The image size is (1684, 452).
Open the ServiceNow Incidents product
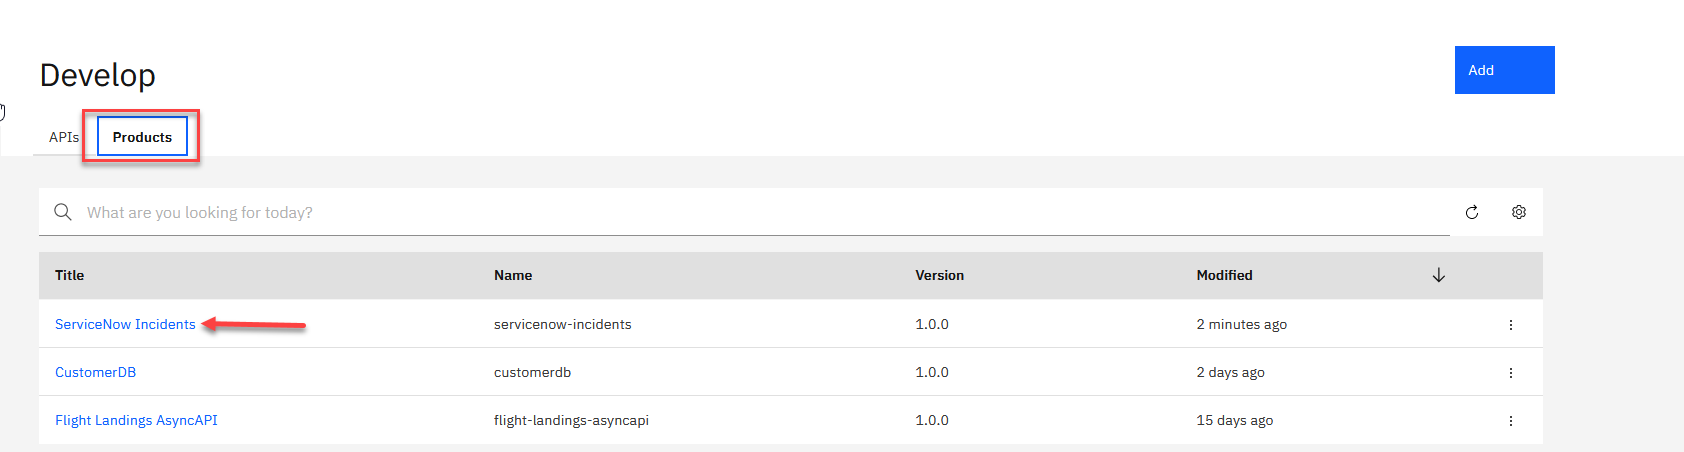tap(125, 325)
